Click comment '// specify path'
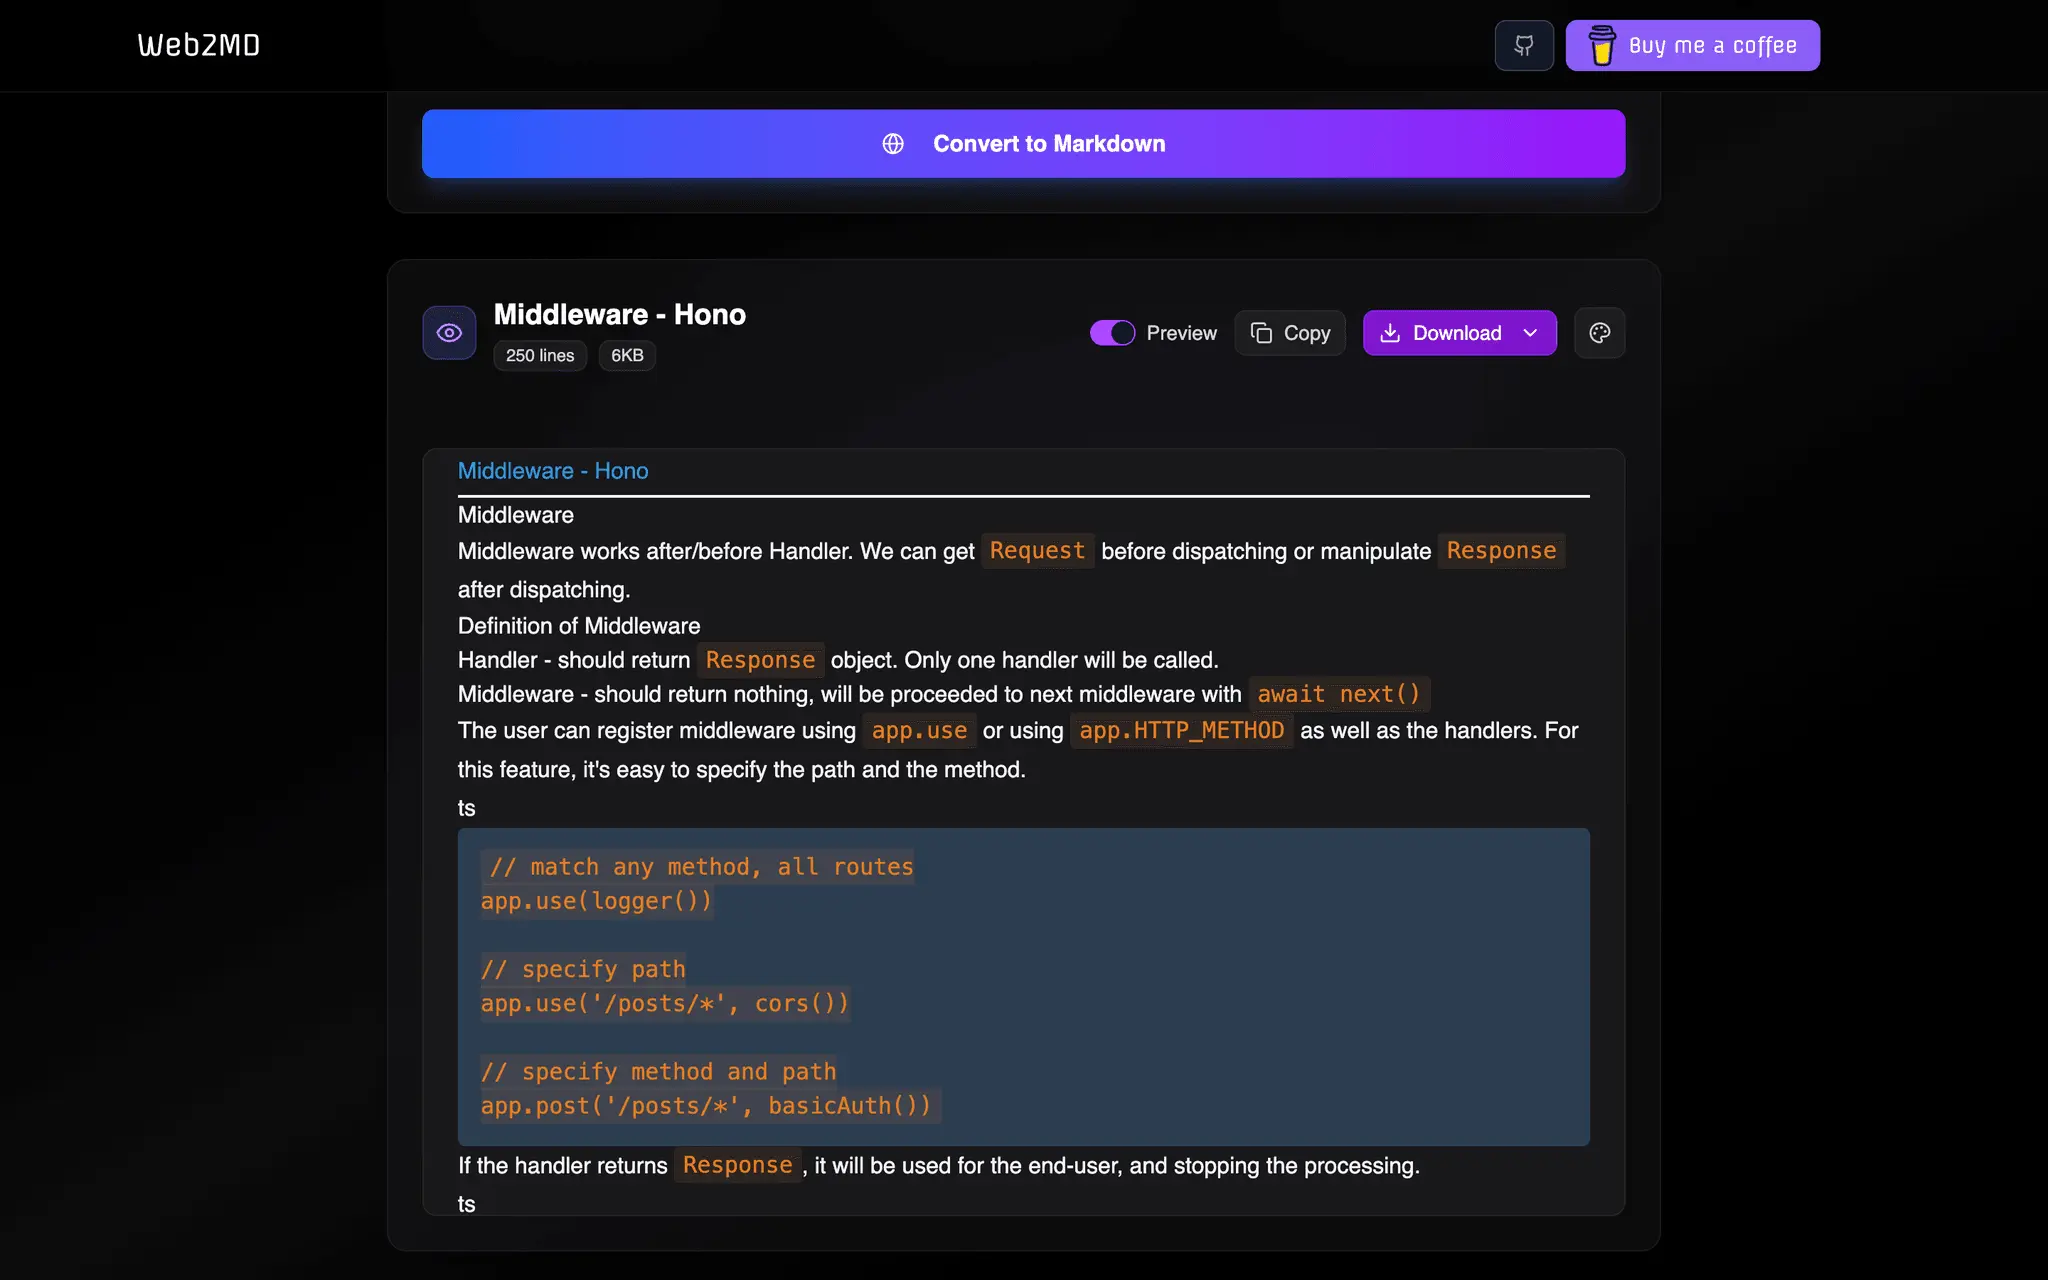The height and width of the screenshot is (1280, 2048). pos(583,969)
